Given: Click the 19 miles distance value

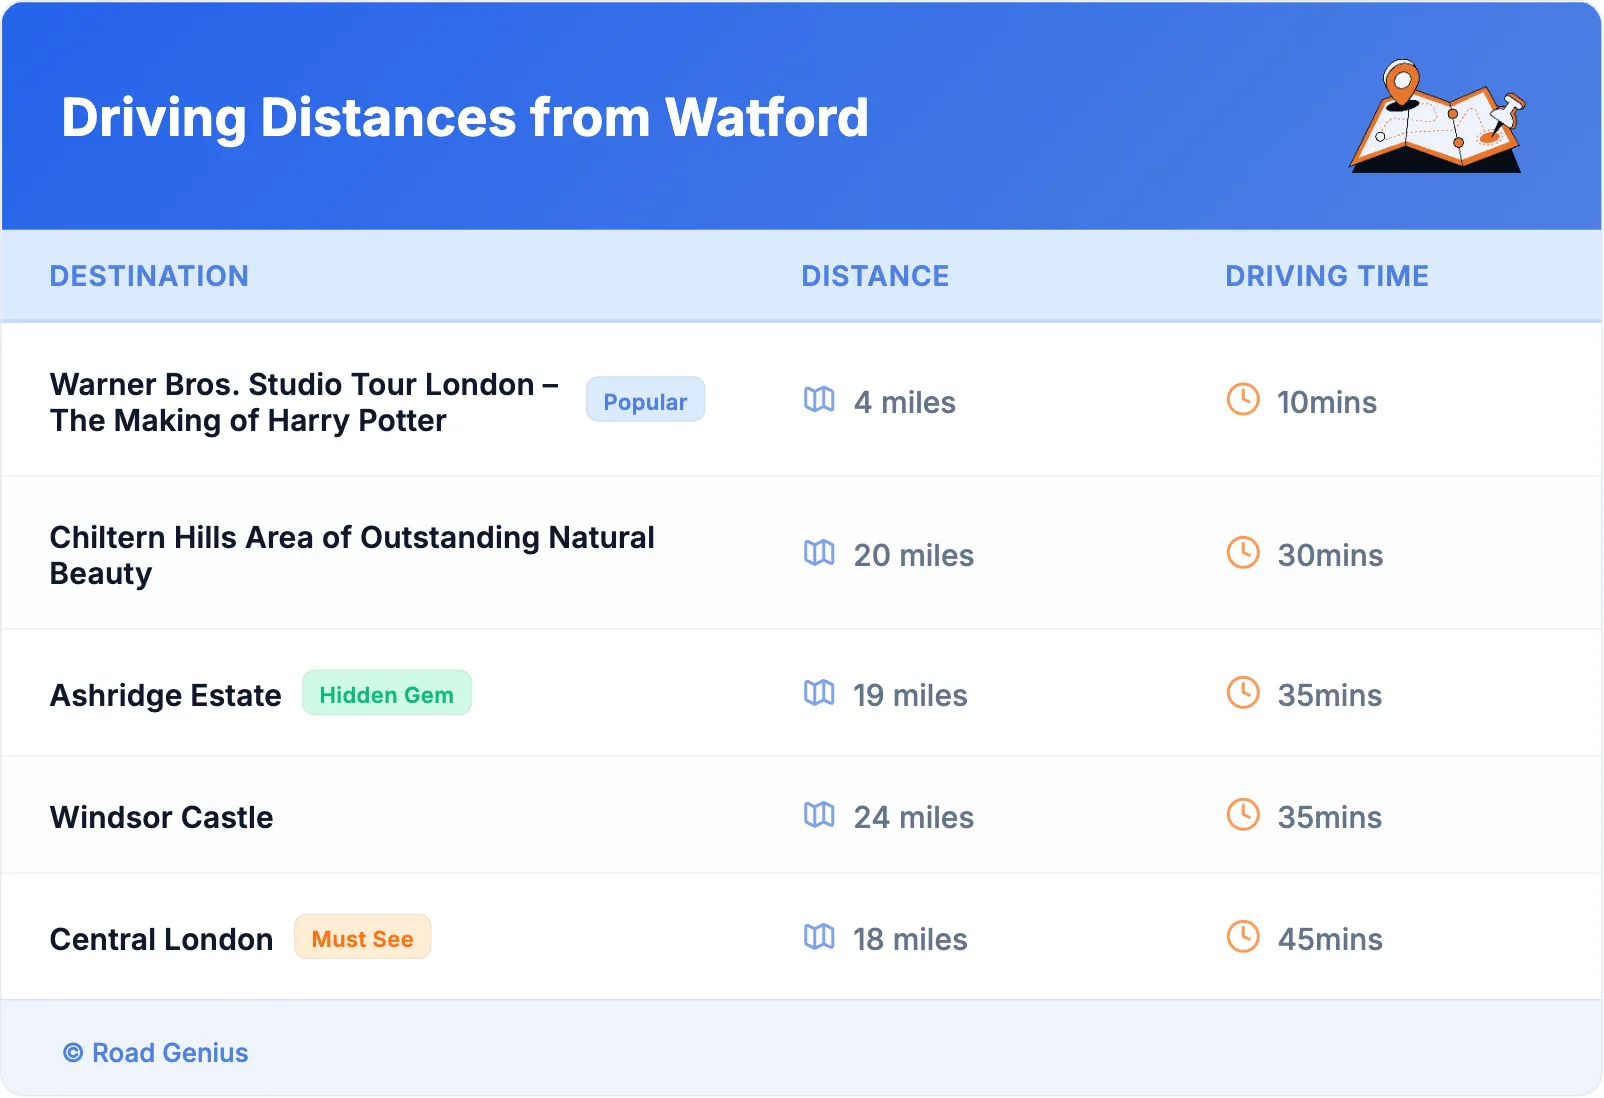Looking at the screenshot, I should coord(910,695).
